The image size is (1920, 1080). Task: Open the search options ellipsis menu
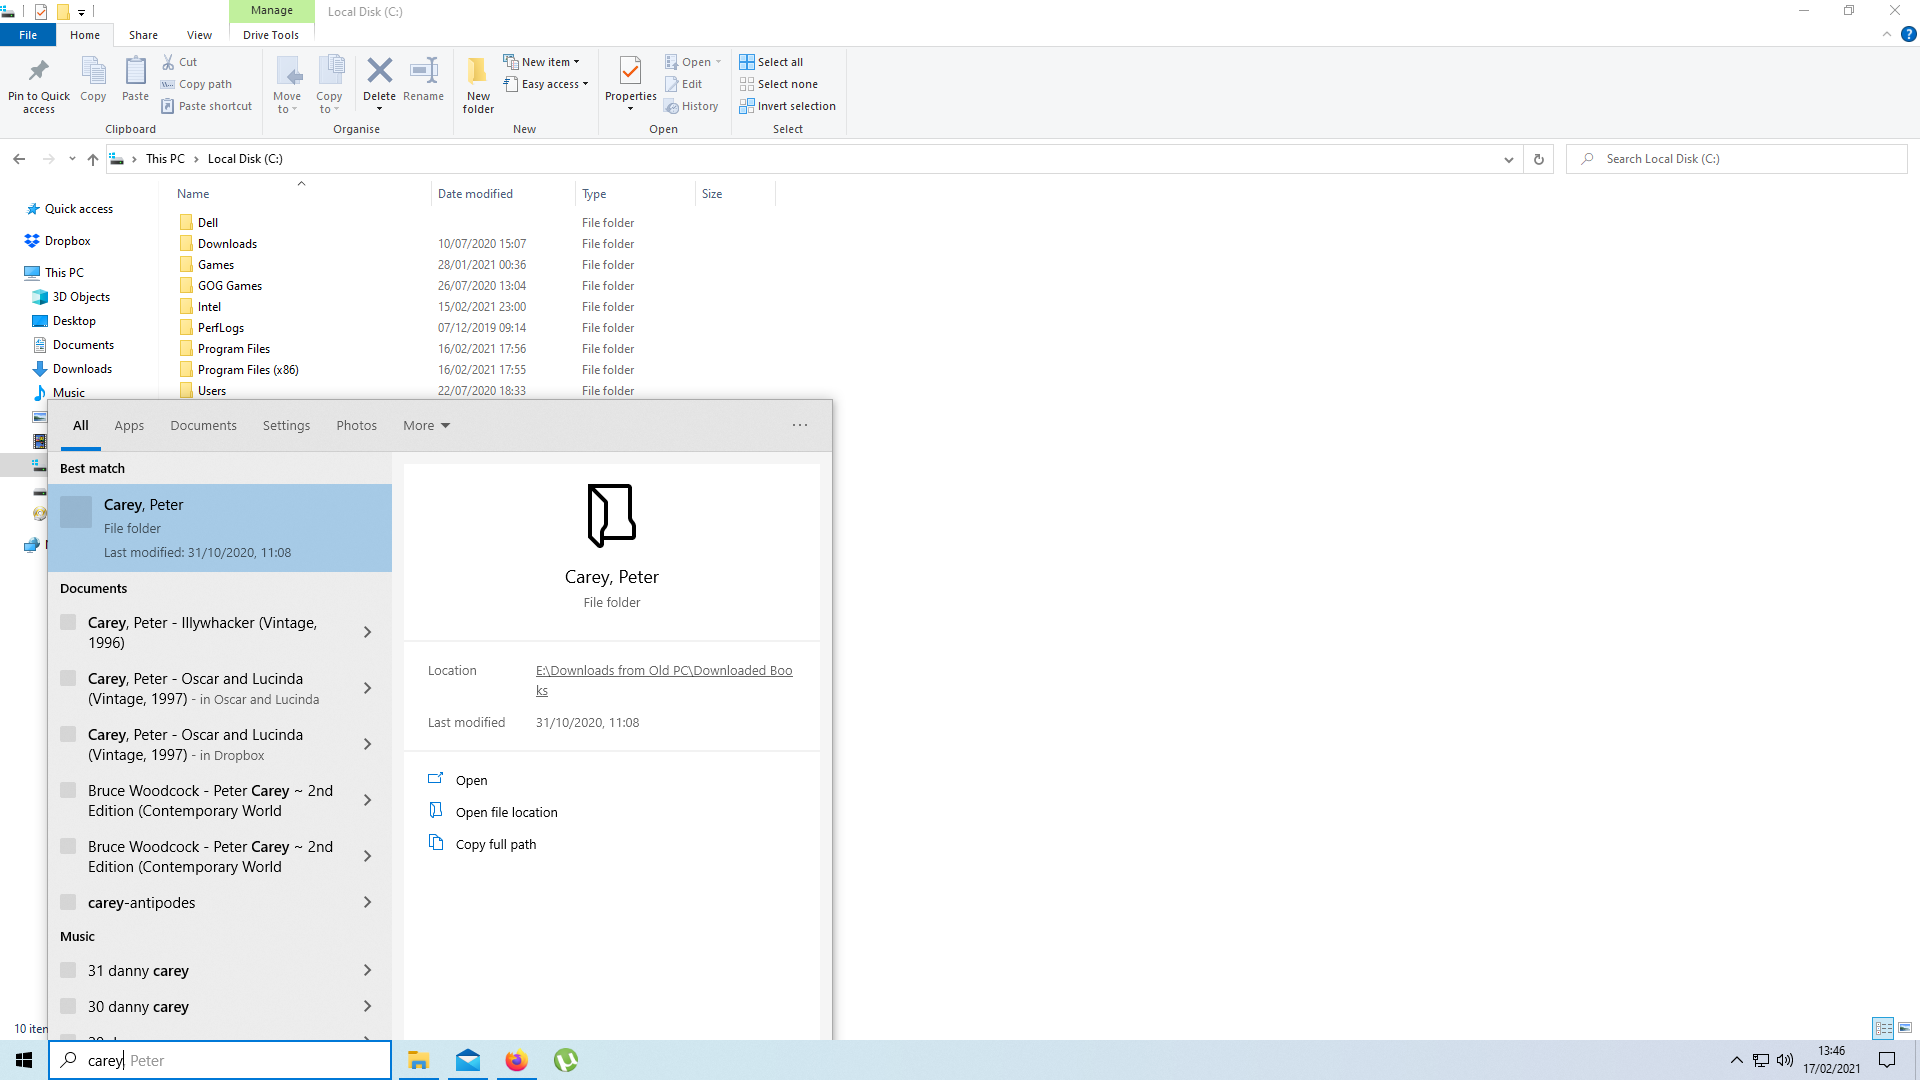(800, 425)
